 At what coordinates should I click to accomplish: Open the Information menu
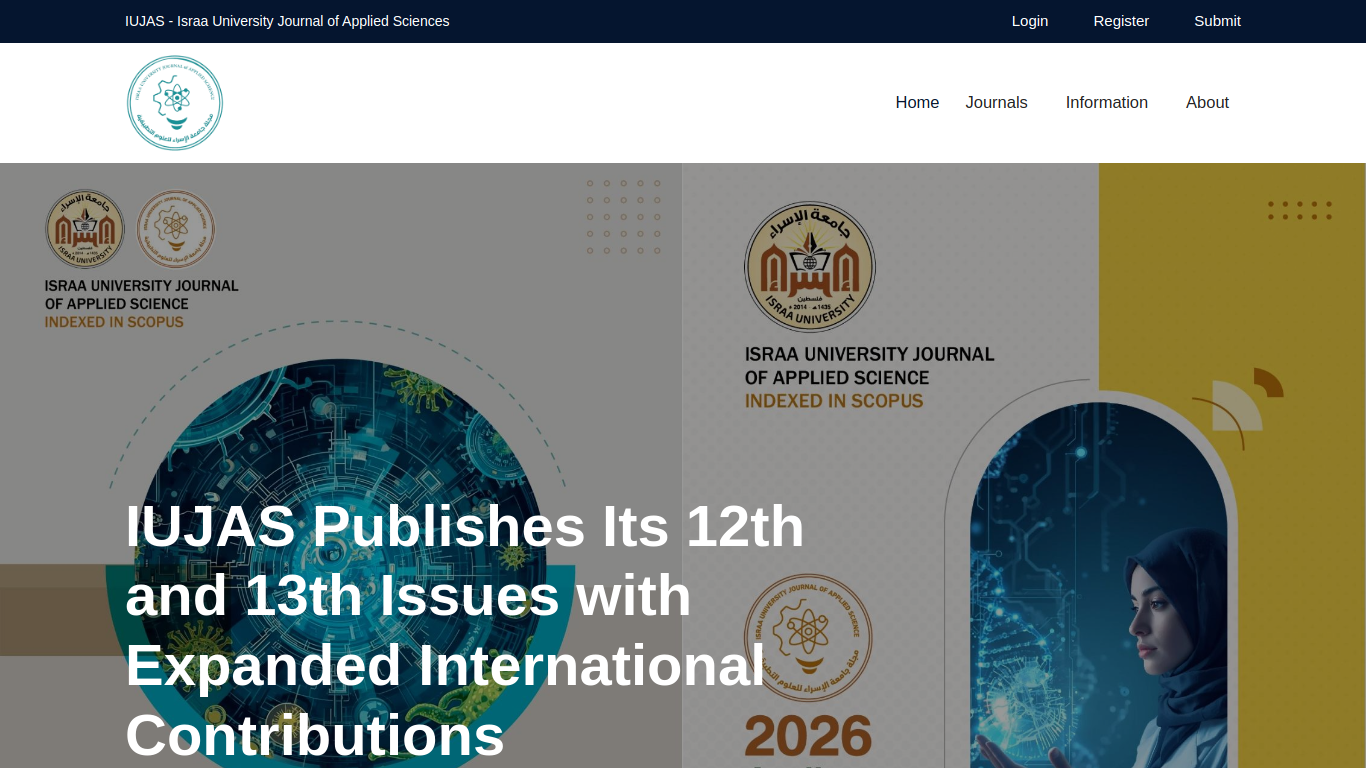pos(1106,102)
